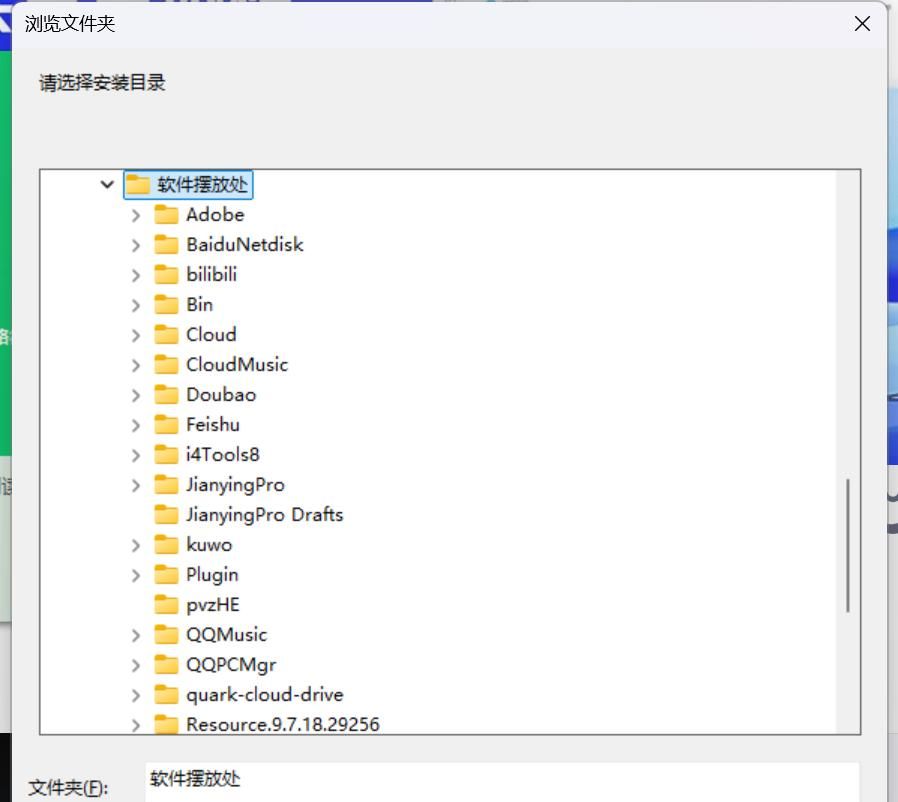898x802 pixels.
Task: Select the Doubao folder name
Action: coord(221,395)
